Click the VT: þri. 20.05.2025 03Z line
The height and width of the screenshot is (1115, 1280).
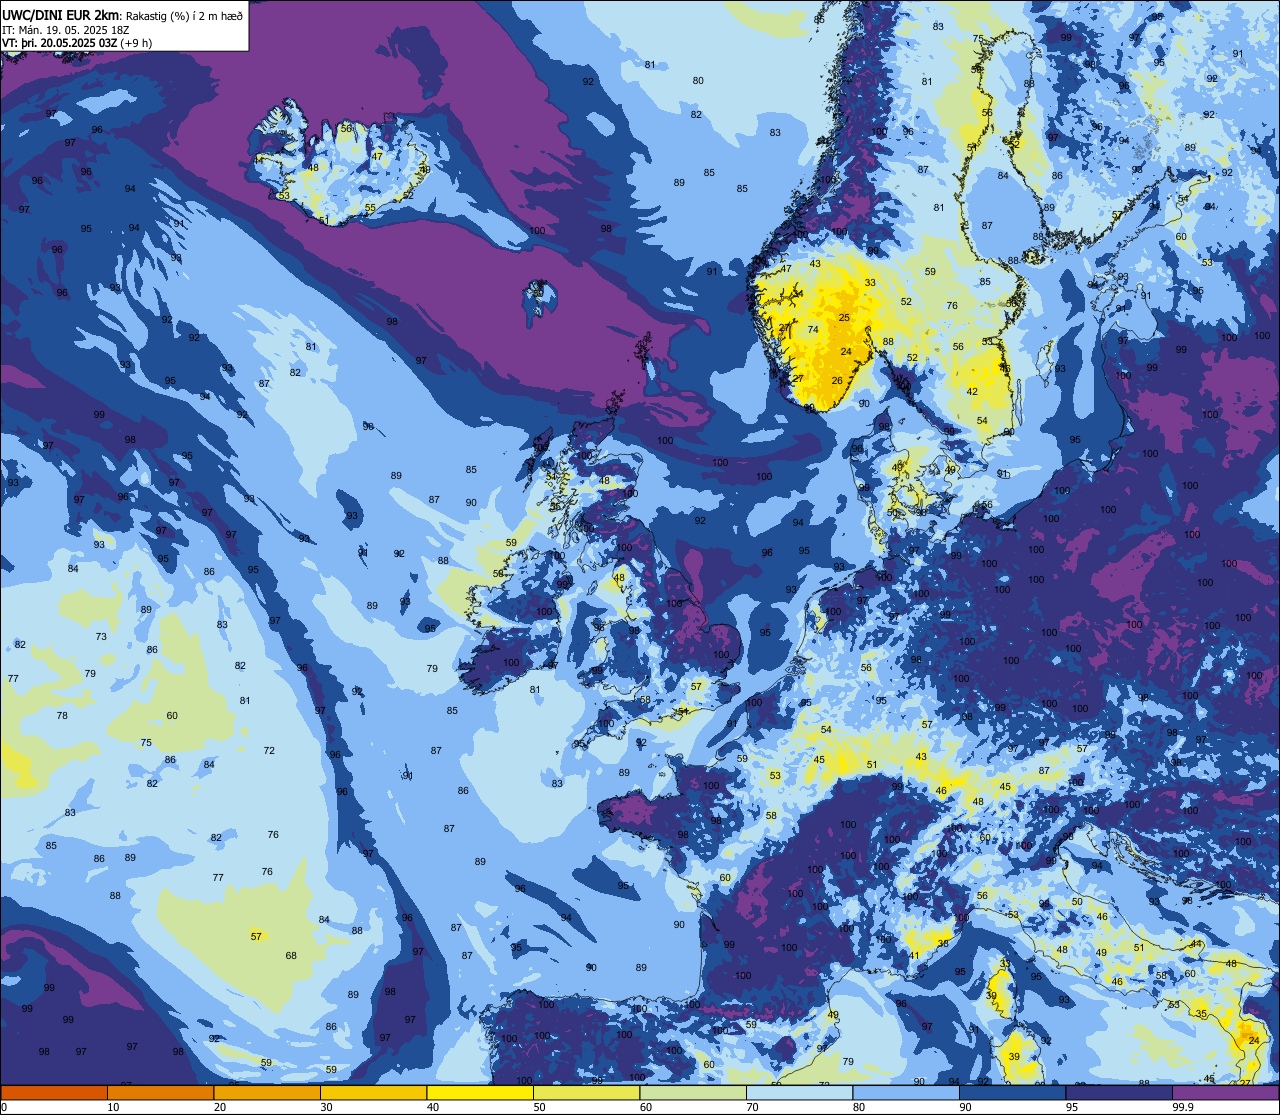(62, 43)
